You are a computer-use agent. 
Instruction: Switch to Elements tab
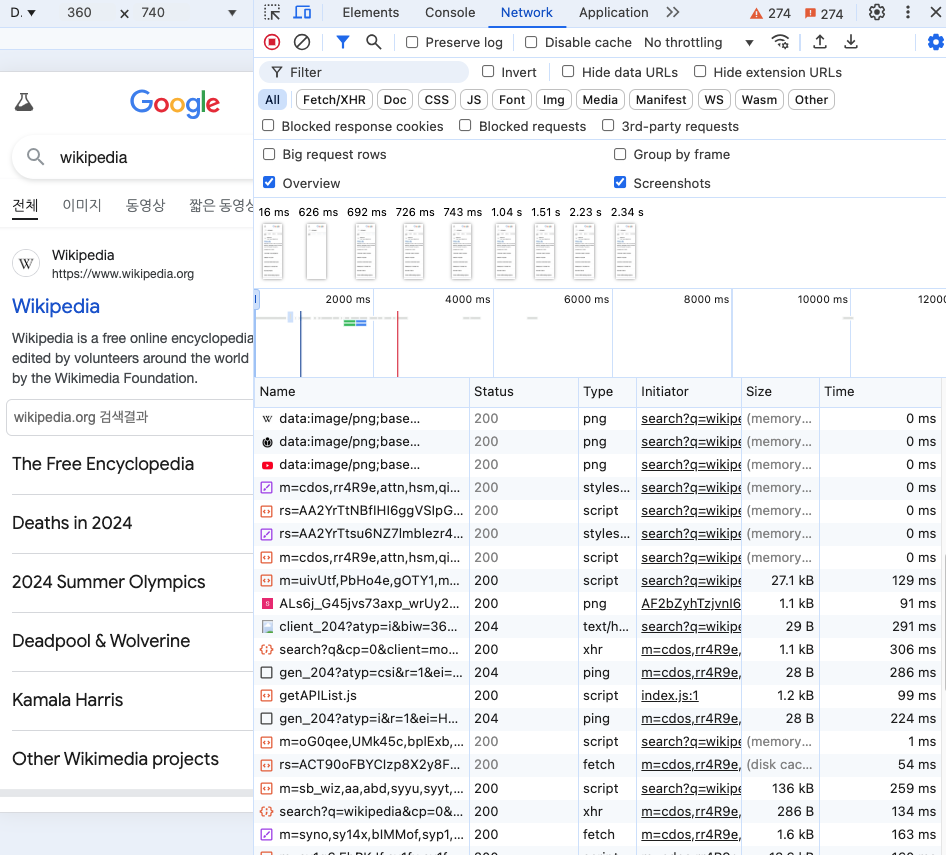pos(370,12)
